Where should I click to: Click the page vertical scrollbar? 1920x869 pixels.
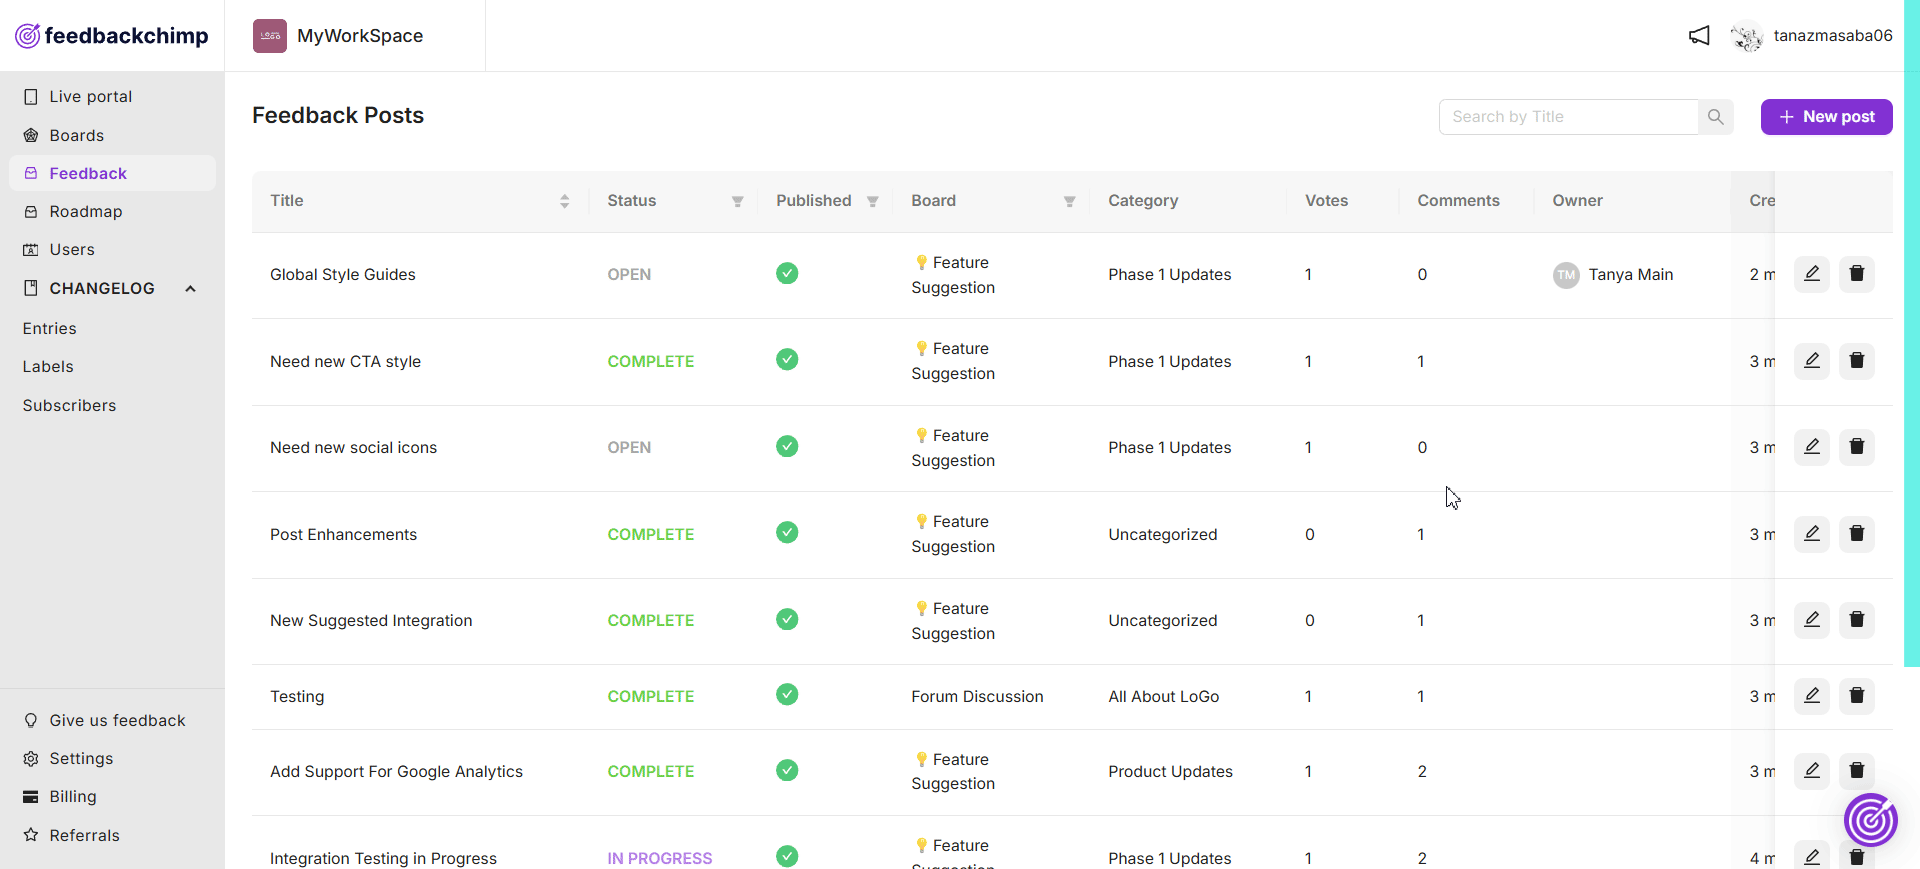1912,333
